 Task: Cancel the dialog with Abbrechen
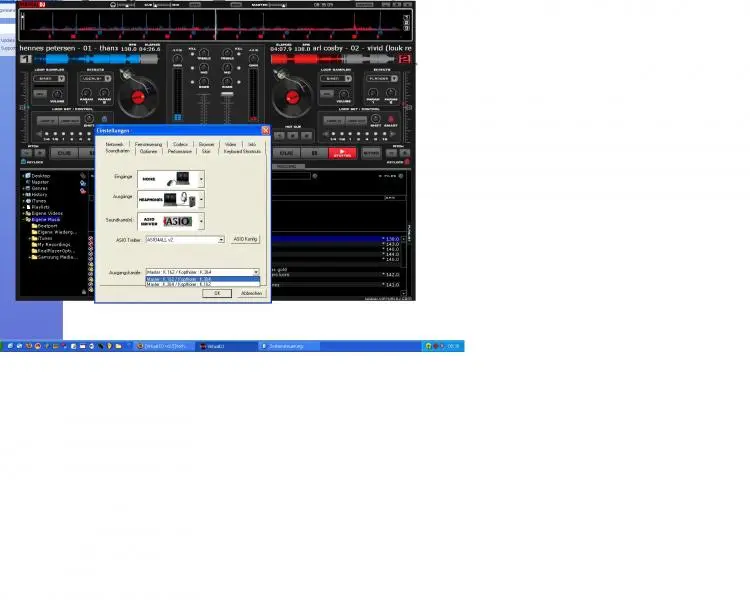(250, 293)
